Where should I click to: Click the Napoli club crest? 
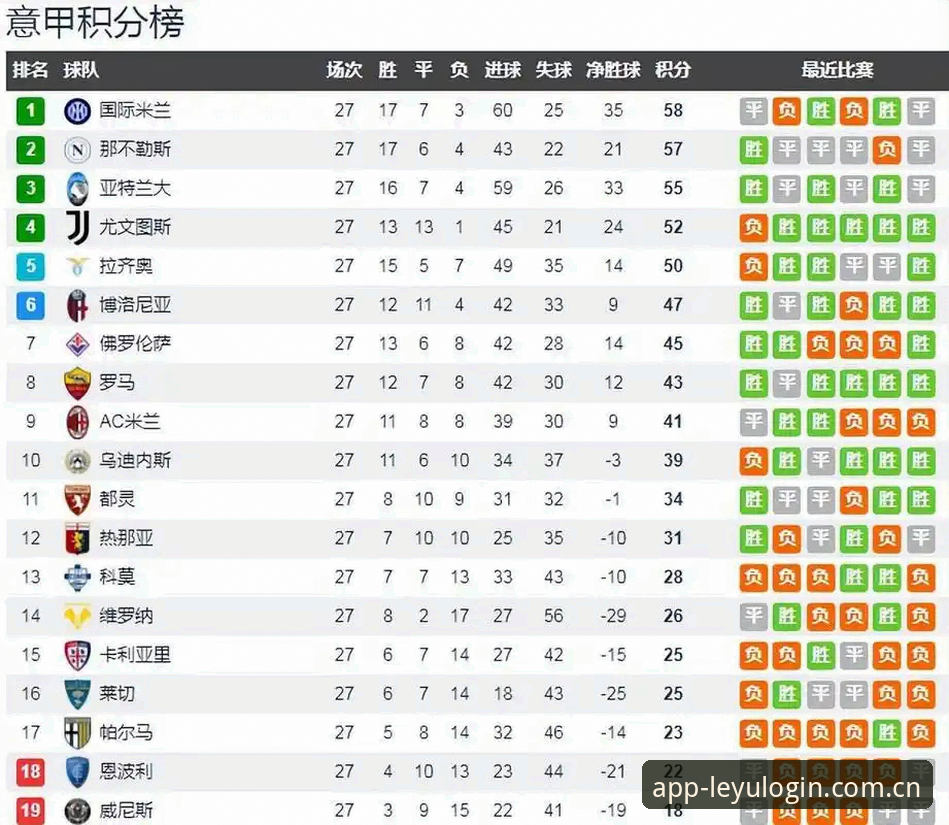[x=77, y=150]
